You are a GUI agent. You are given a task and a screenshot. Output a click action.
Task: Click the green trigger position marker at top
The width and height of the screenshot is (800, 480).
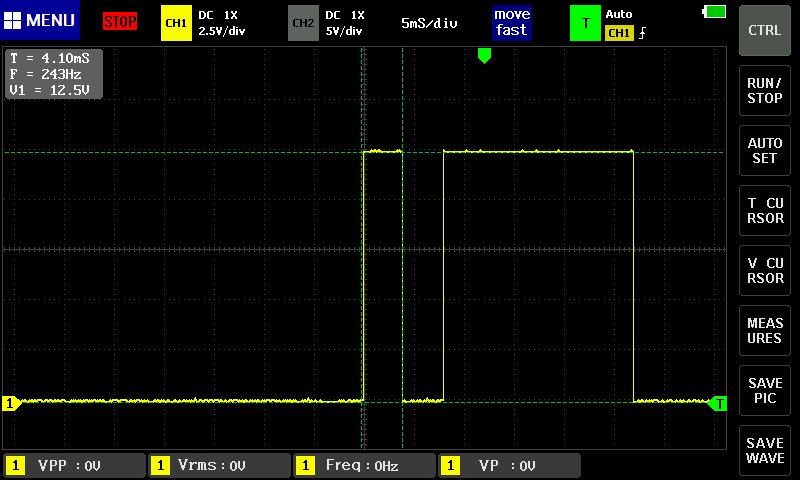click(x=484, y=56)
